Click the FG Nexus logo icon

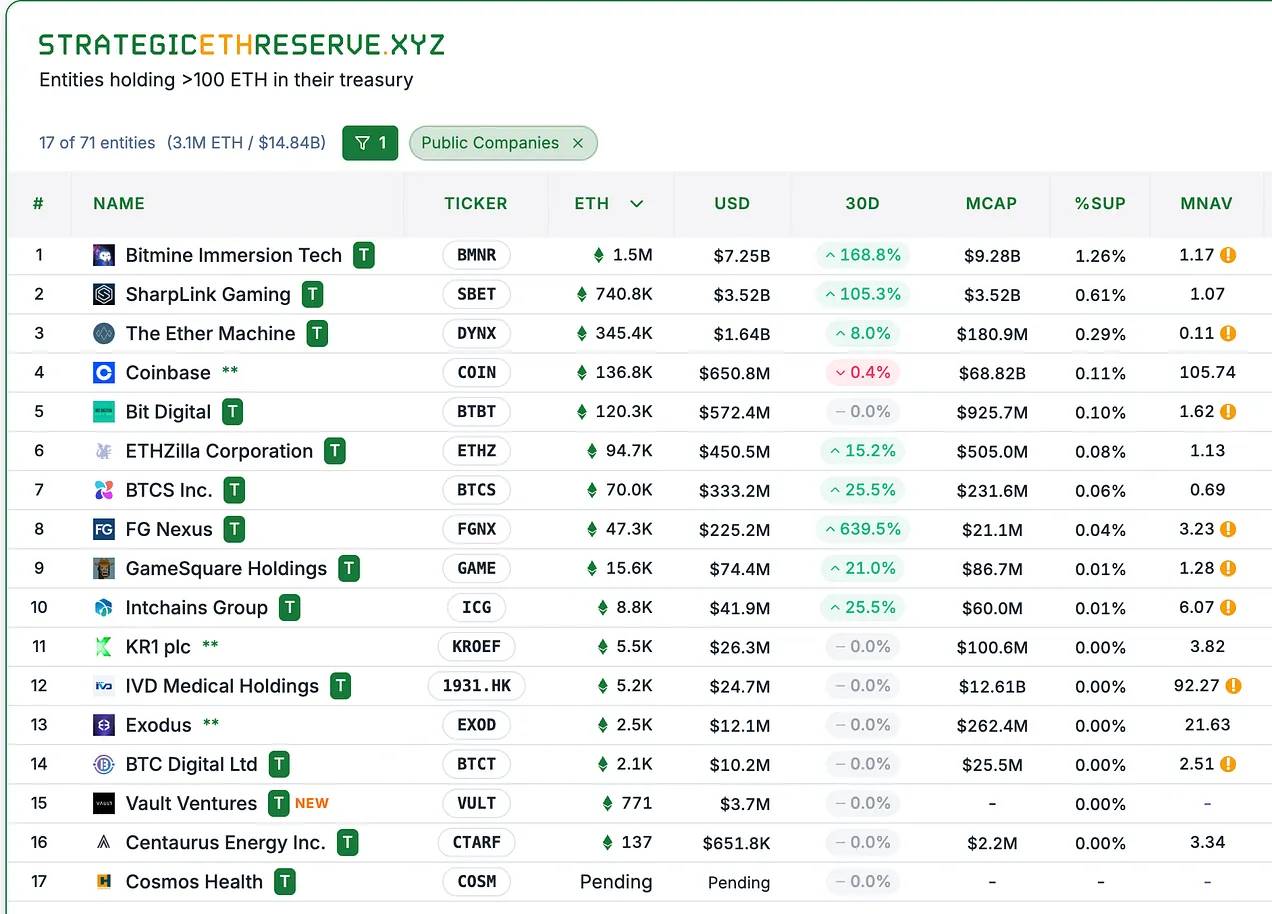[x=104, y=530]
